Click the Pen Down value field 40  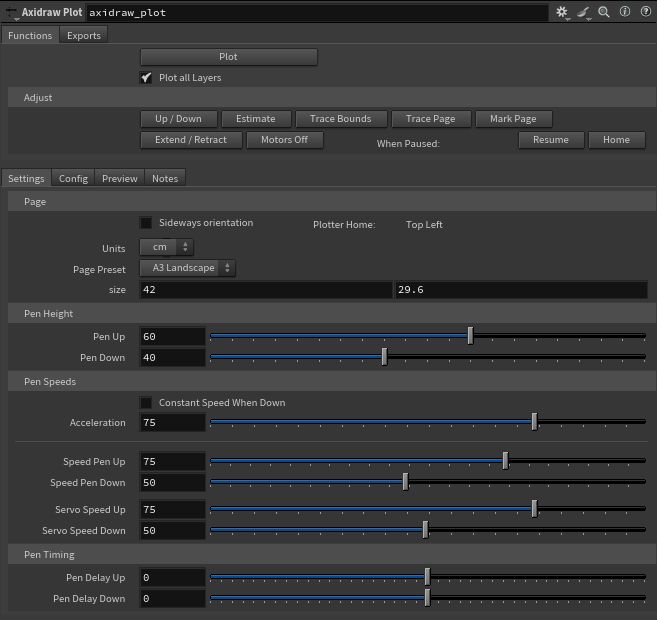(x=173, y=358)
